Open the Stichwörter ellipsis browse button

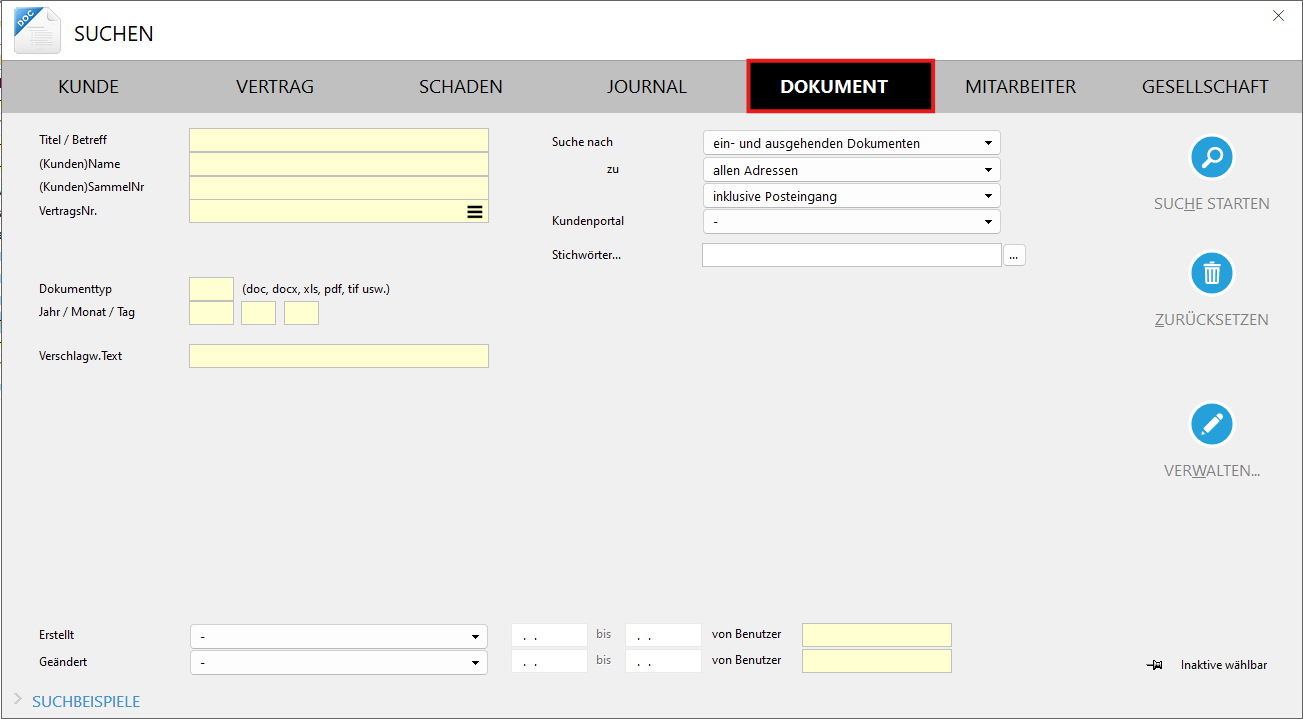pos(1014,256)
